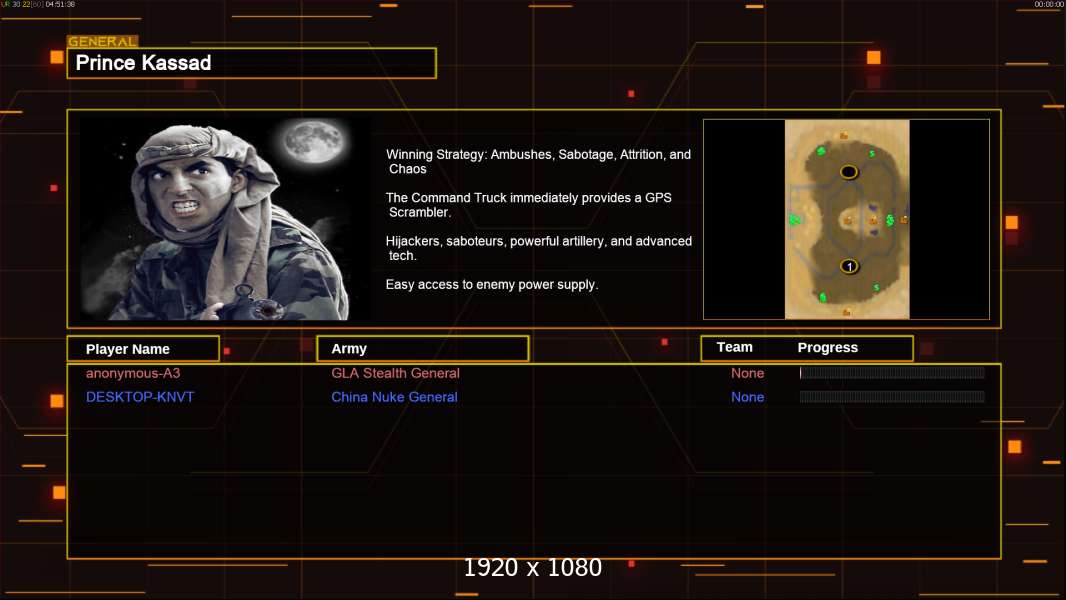Viewport: 1066px width, 600px height.
Task: Select player DESKTOP-KNVT
Action: pyautogui.click(x=140, y=397)
